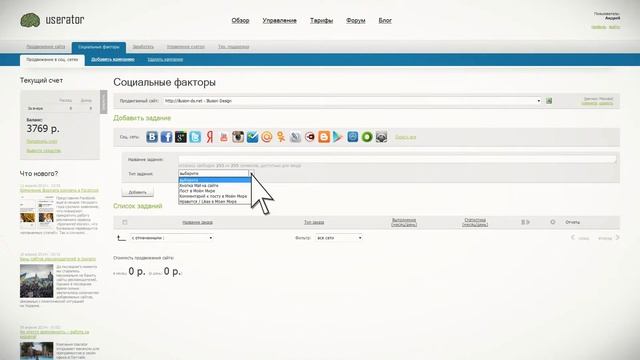The height and width of the screenshot is (360, 640).
Task: Open the Форум top menu item
Action: click(x=356, y=20)
